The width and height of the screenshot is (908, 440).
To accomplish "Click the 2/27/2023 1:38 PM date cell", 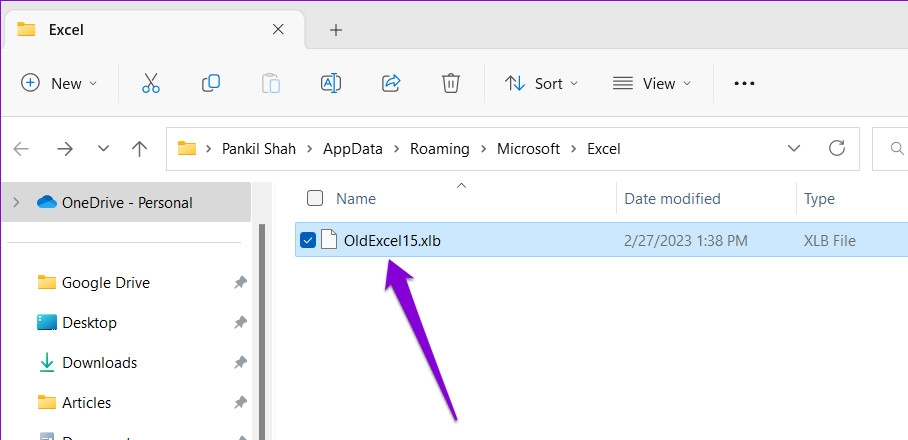I will click(x=686, y=240).
